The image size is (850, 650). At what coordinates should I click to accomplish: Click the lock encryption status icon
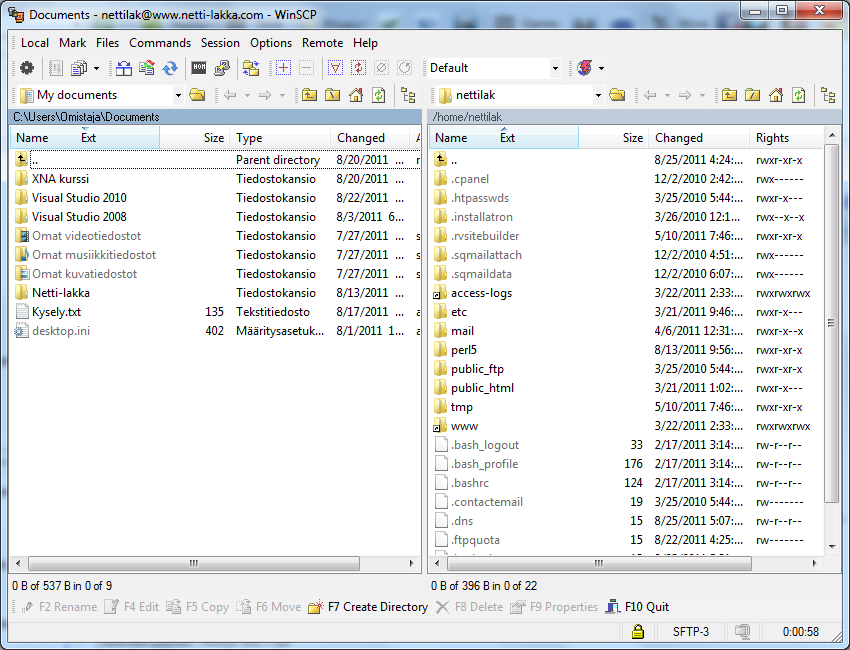pos(638,631)
